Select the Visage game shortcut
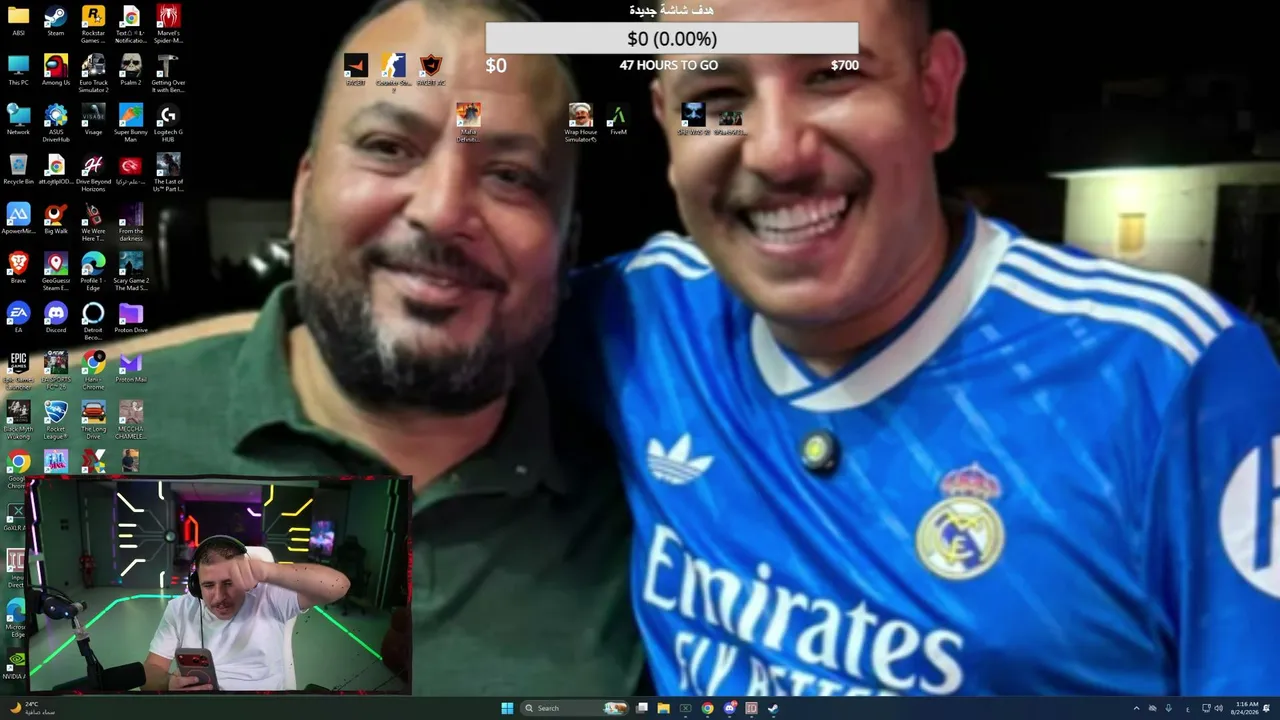Image resolution: width=1280 pixels, height=720 pixels. [x=93, y=120]
